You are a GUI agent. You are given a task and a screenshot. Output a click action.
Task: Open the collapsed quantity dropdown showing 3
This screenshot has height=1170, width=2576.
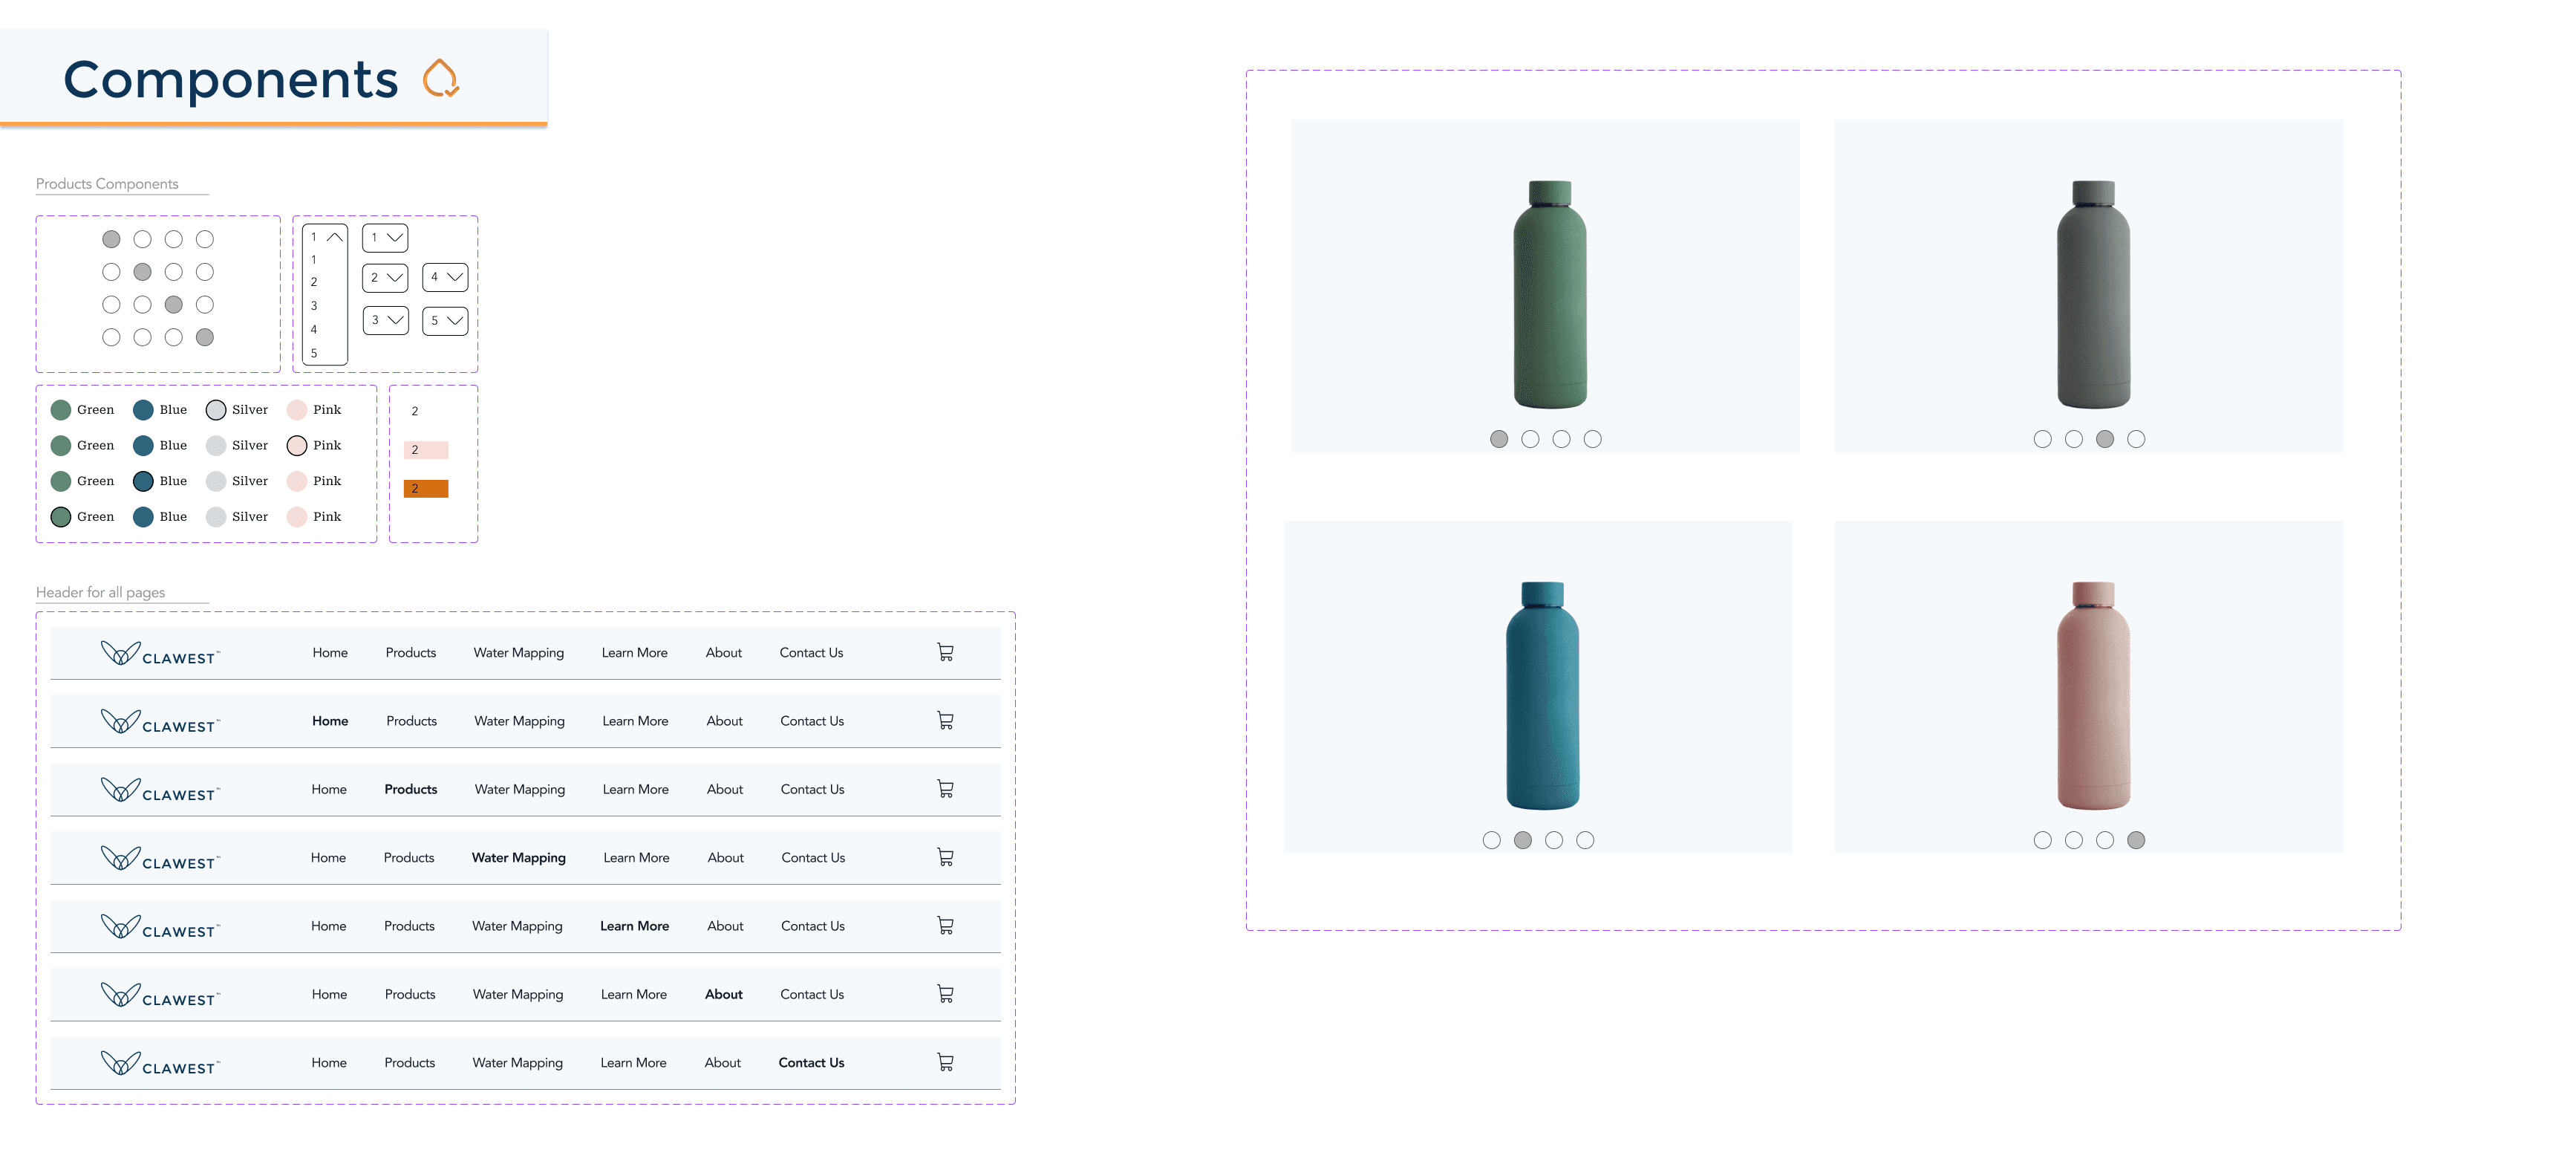[x=385, y=320]
